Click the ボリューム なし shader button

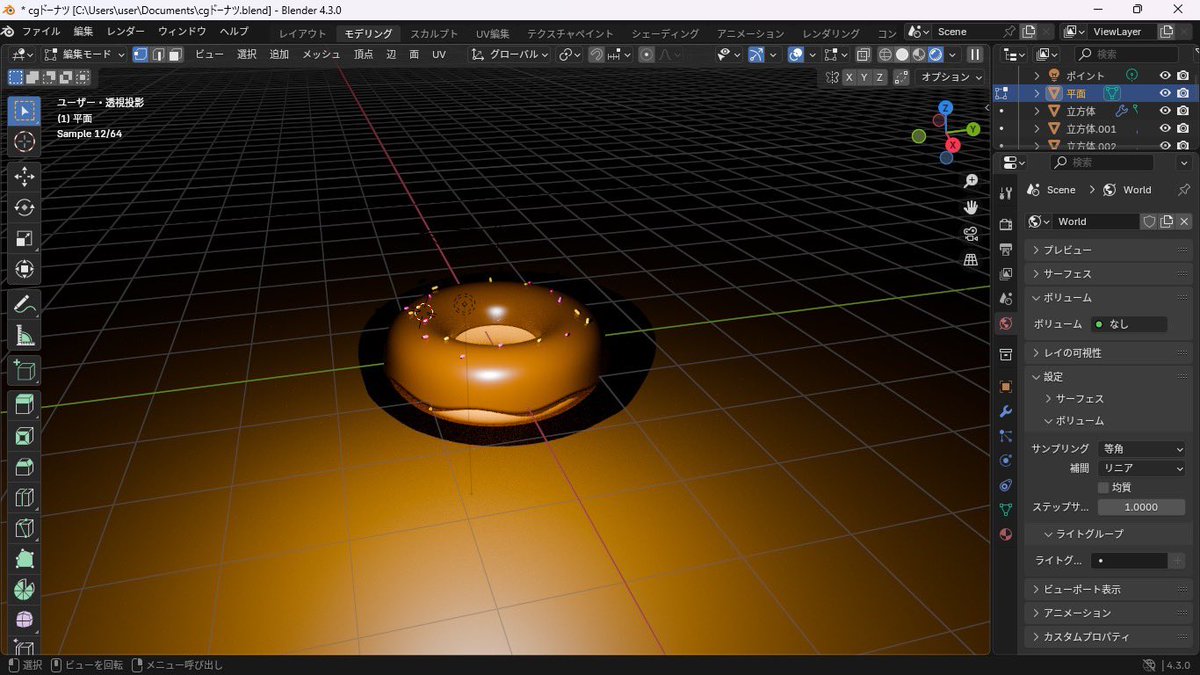1128,324
